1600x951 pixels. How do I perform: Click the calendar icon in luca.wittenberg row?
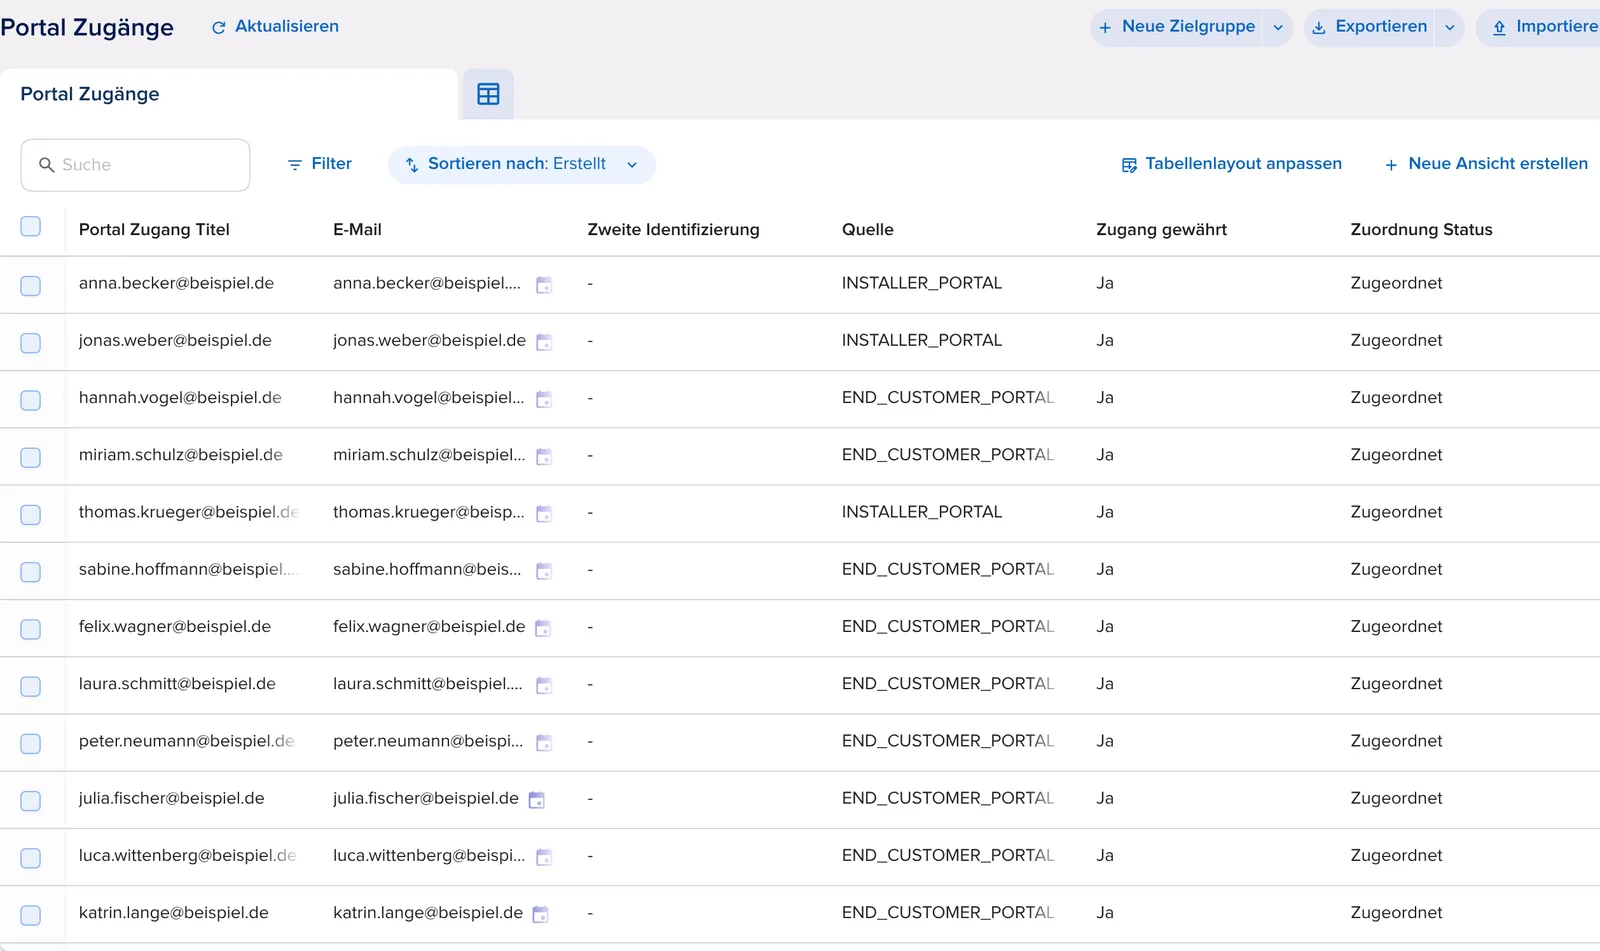[544, 856]
